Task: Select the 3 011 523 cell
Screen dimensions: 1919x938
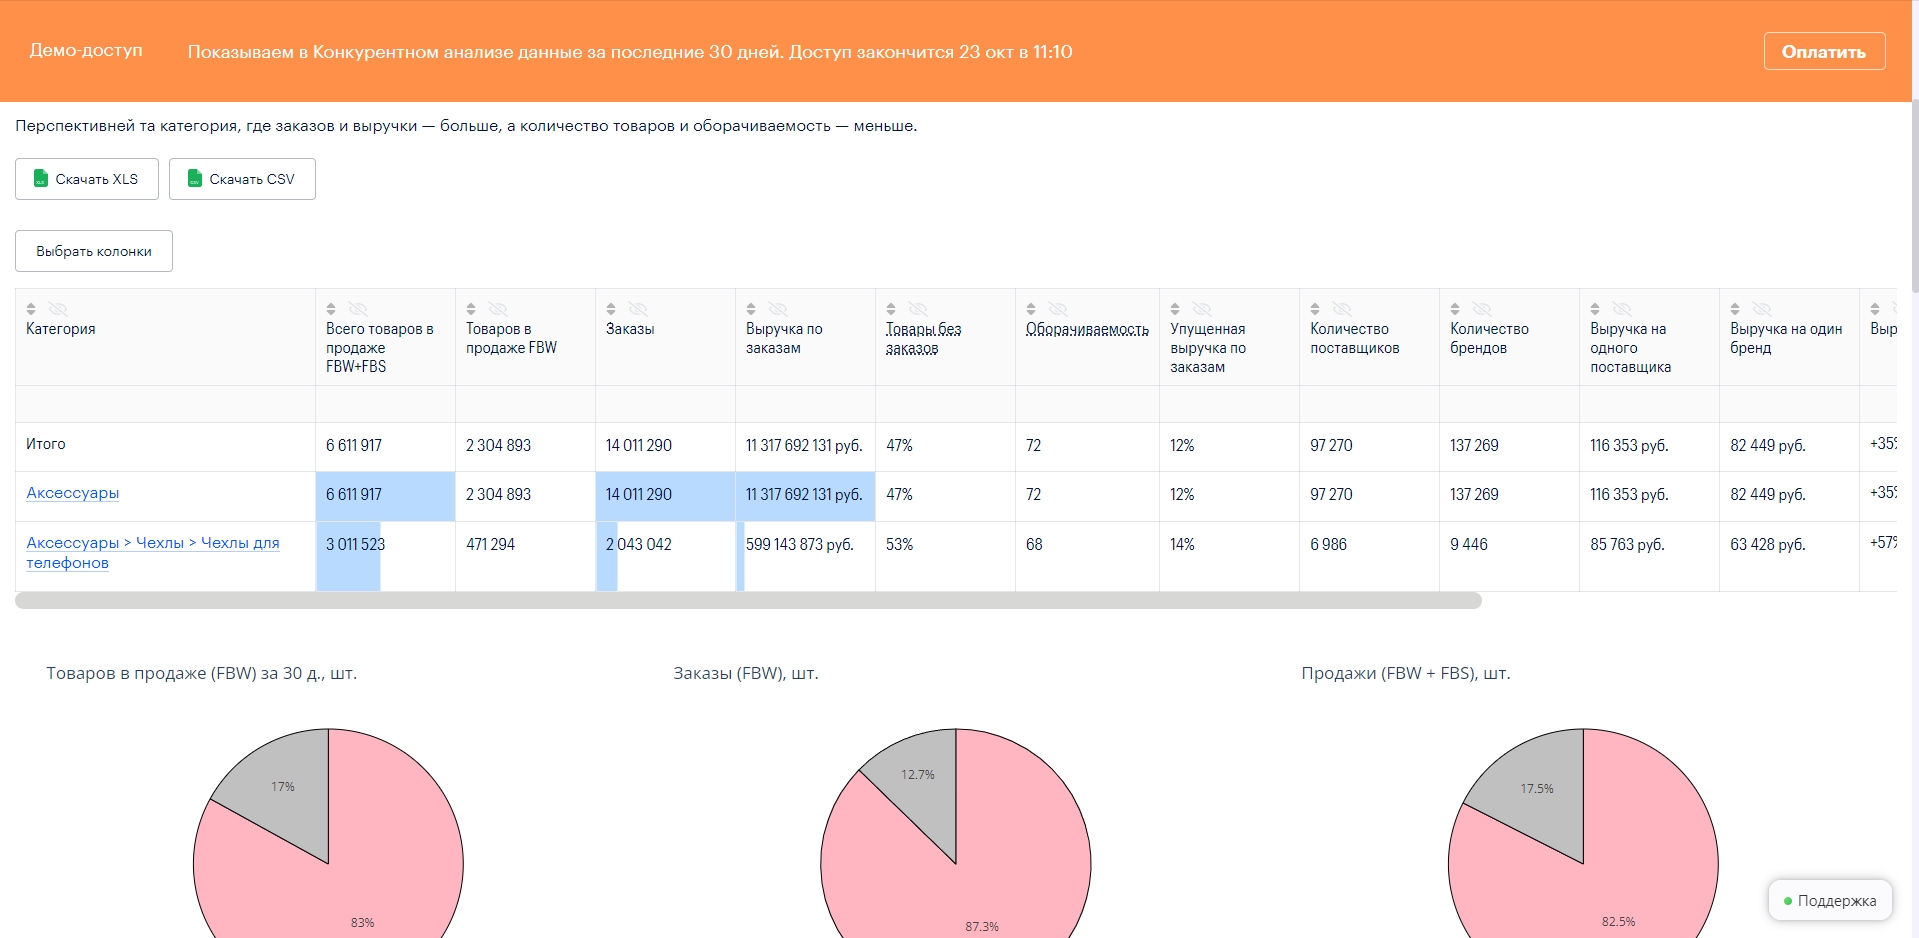Action: [x=385, y=556]
